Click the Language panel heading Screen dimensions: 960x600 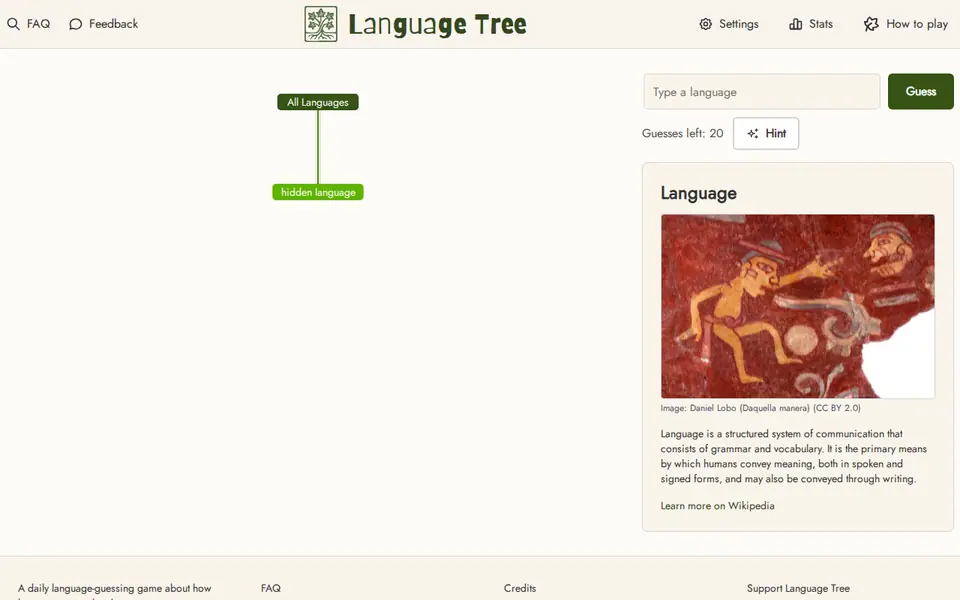(698, 193)
